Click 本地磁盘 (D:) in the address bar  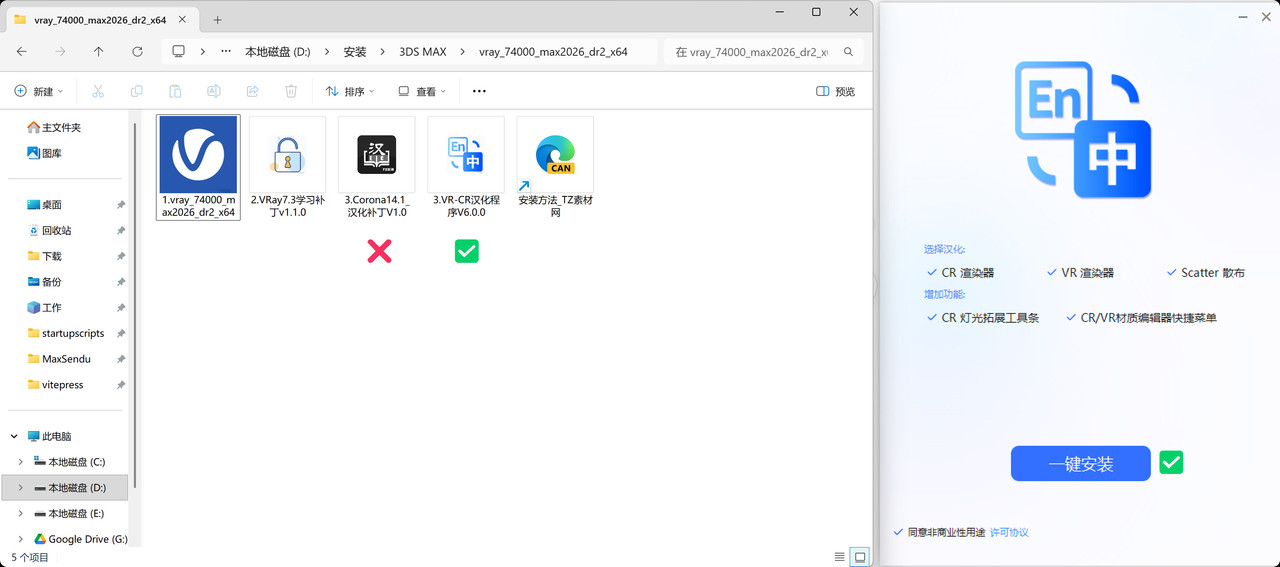point(280,52)
